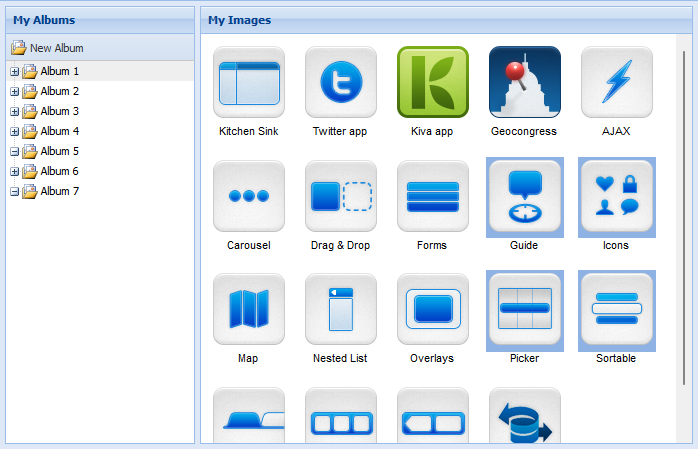Select the Album 4 tree row

pyautogui.click(x=100, y=131)
